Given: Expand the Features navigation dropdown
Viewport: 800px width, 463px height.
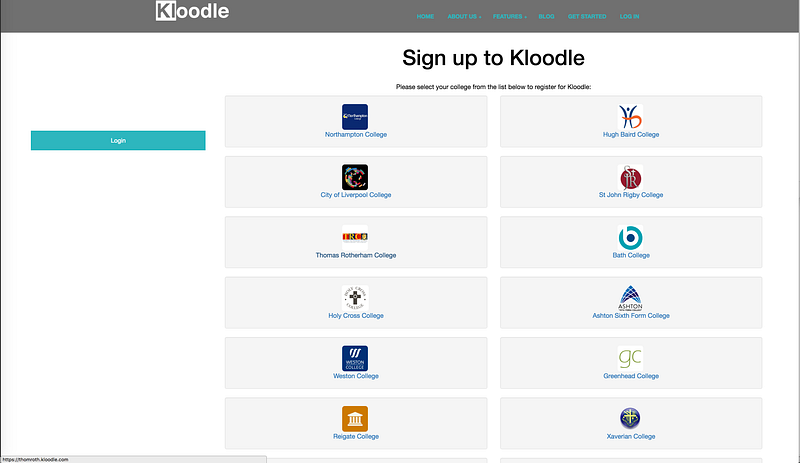Looking at the screenshot, I should point(509,17).
